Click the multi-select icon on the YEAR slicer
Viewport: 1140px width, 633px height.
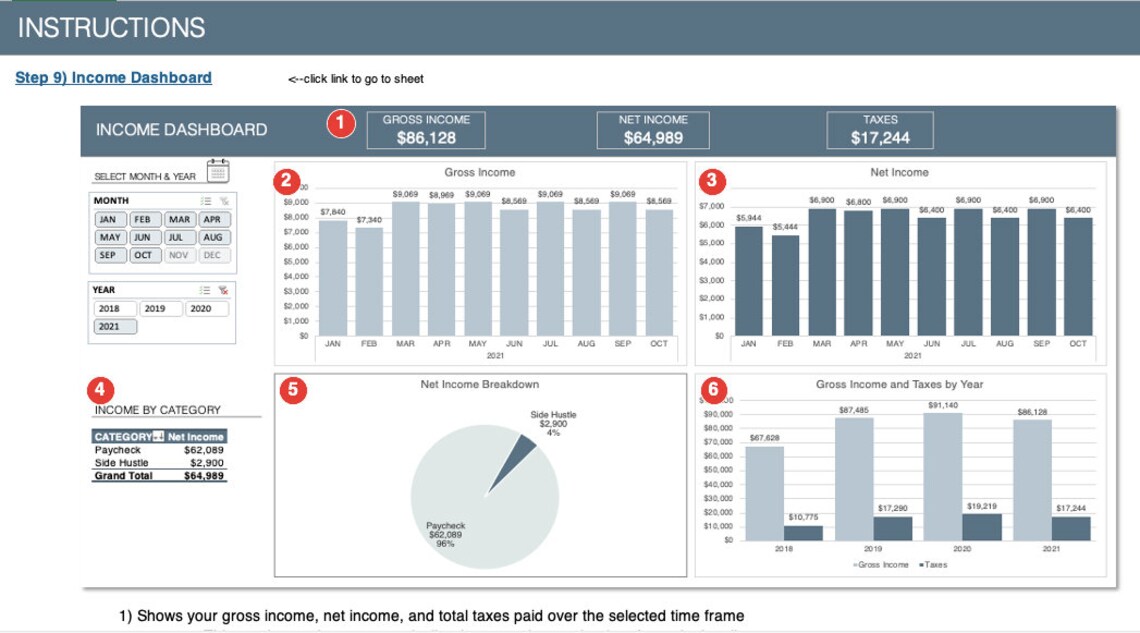(205, 290)
